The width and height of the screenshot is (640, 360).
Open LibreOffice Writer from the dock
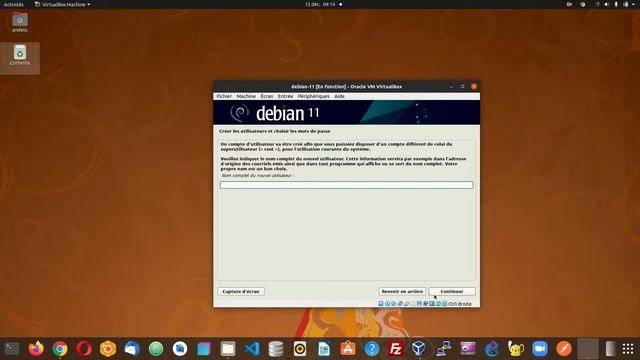(x=324, y=349)
